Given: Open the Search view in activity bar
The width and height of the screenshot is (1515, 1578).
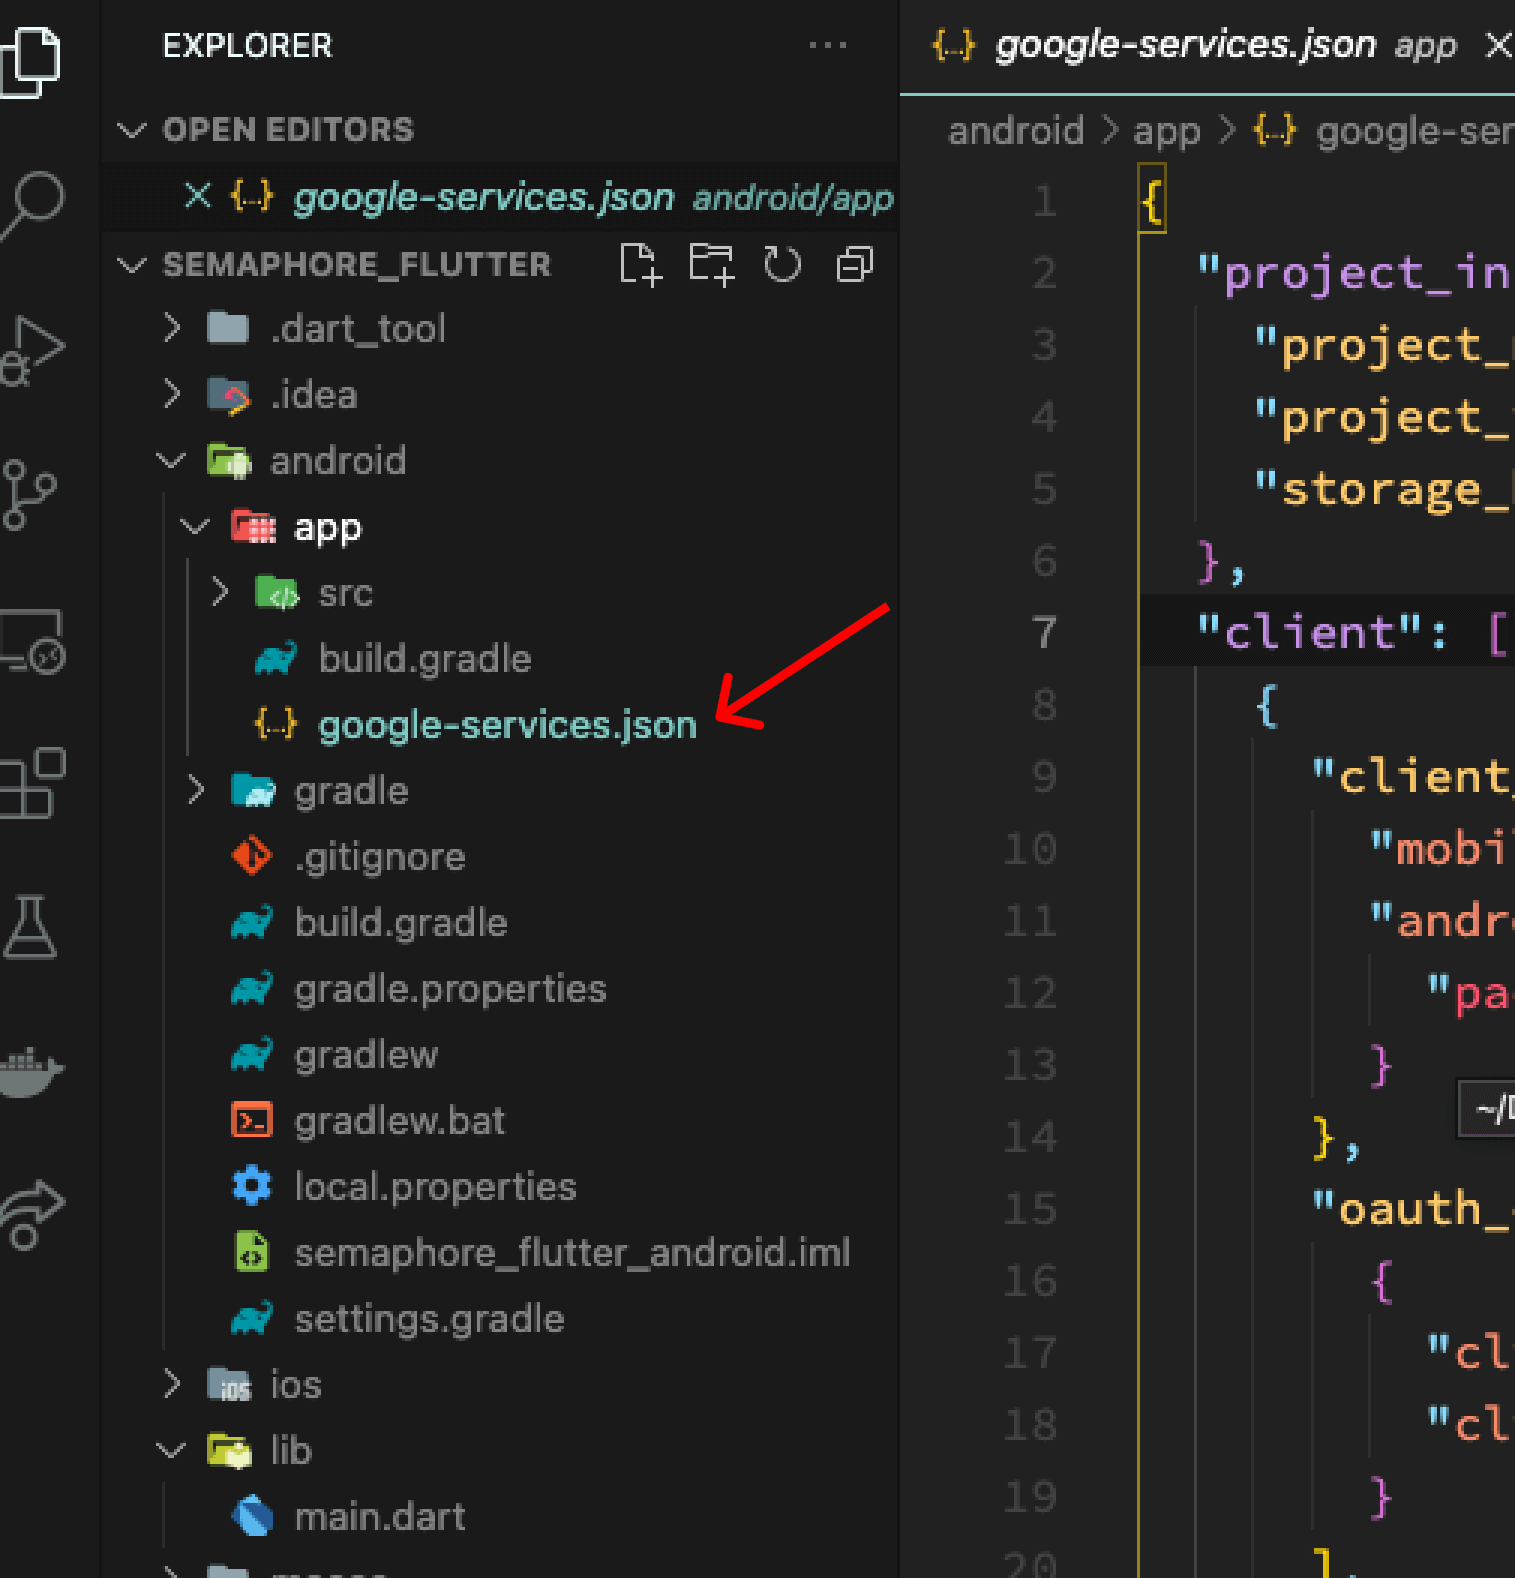Looking at the screenshot, I should 35,203.
